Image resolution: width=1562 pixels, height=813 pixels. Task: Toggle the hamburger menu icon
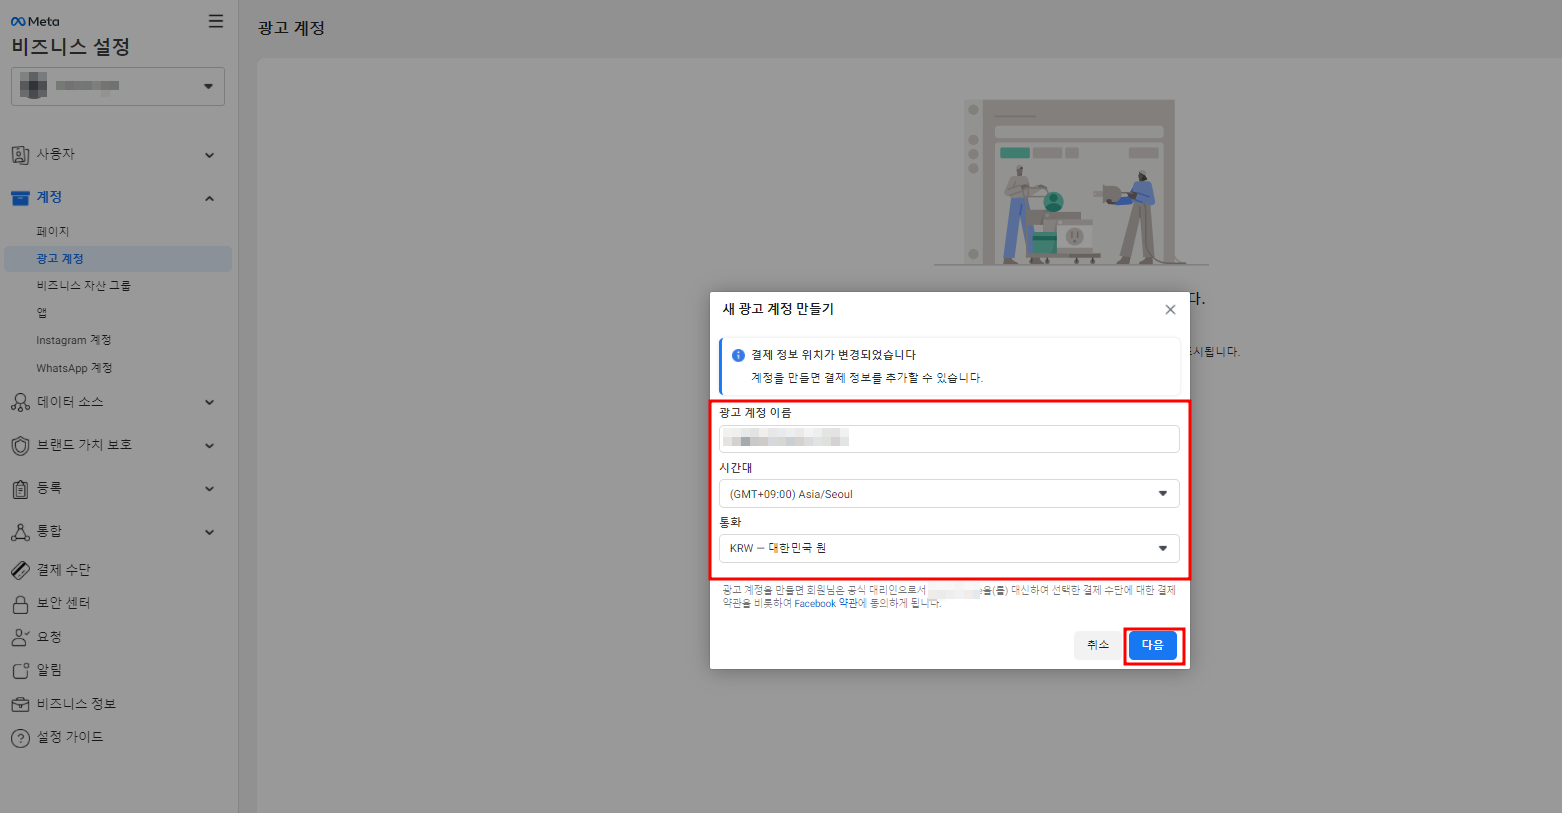[216, 21]
